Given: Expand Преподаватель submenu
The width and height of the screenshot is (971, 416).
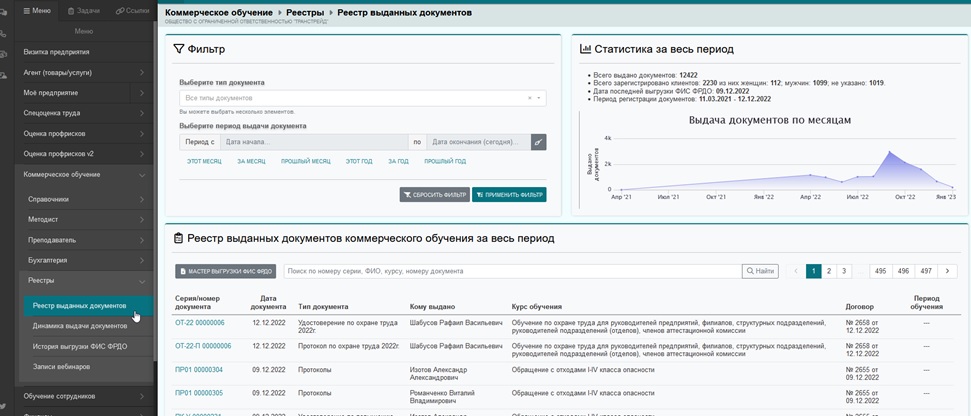Looking at the screenshot, I should pos(86,240).
